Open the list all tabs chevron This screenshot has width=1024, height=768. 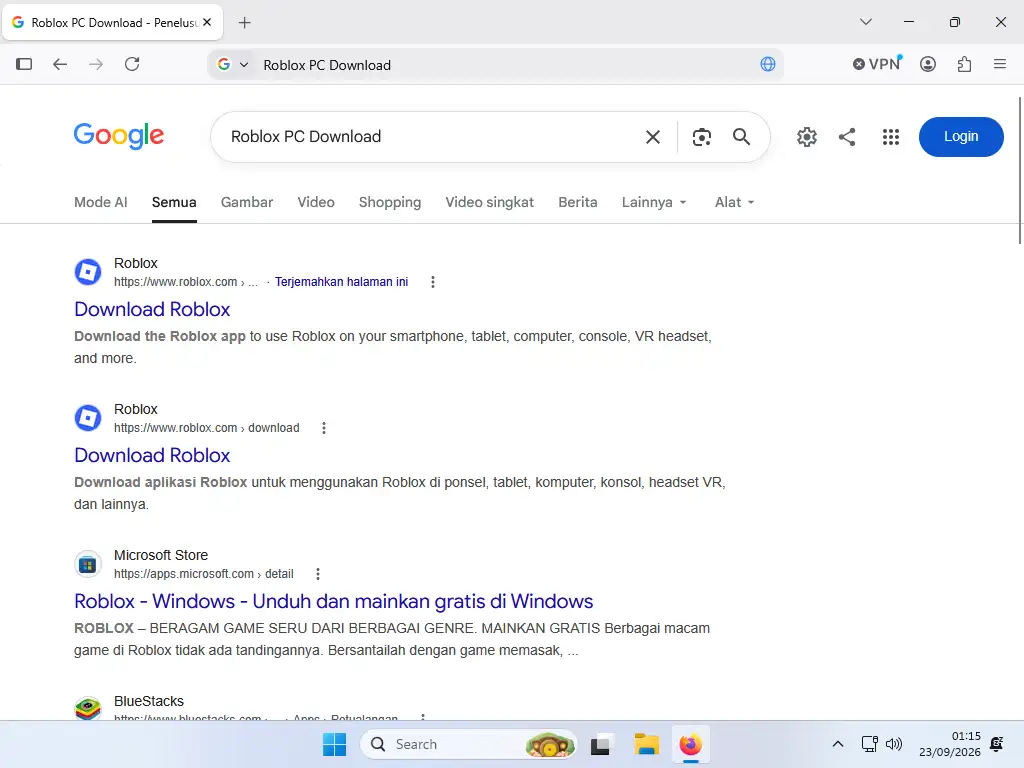pos(866,22)
